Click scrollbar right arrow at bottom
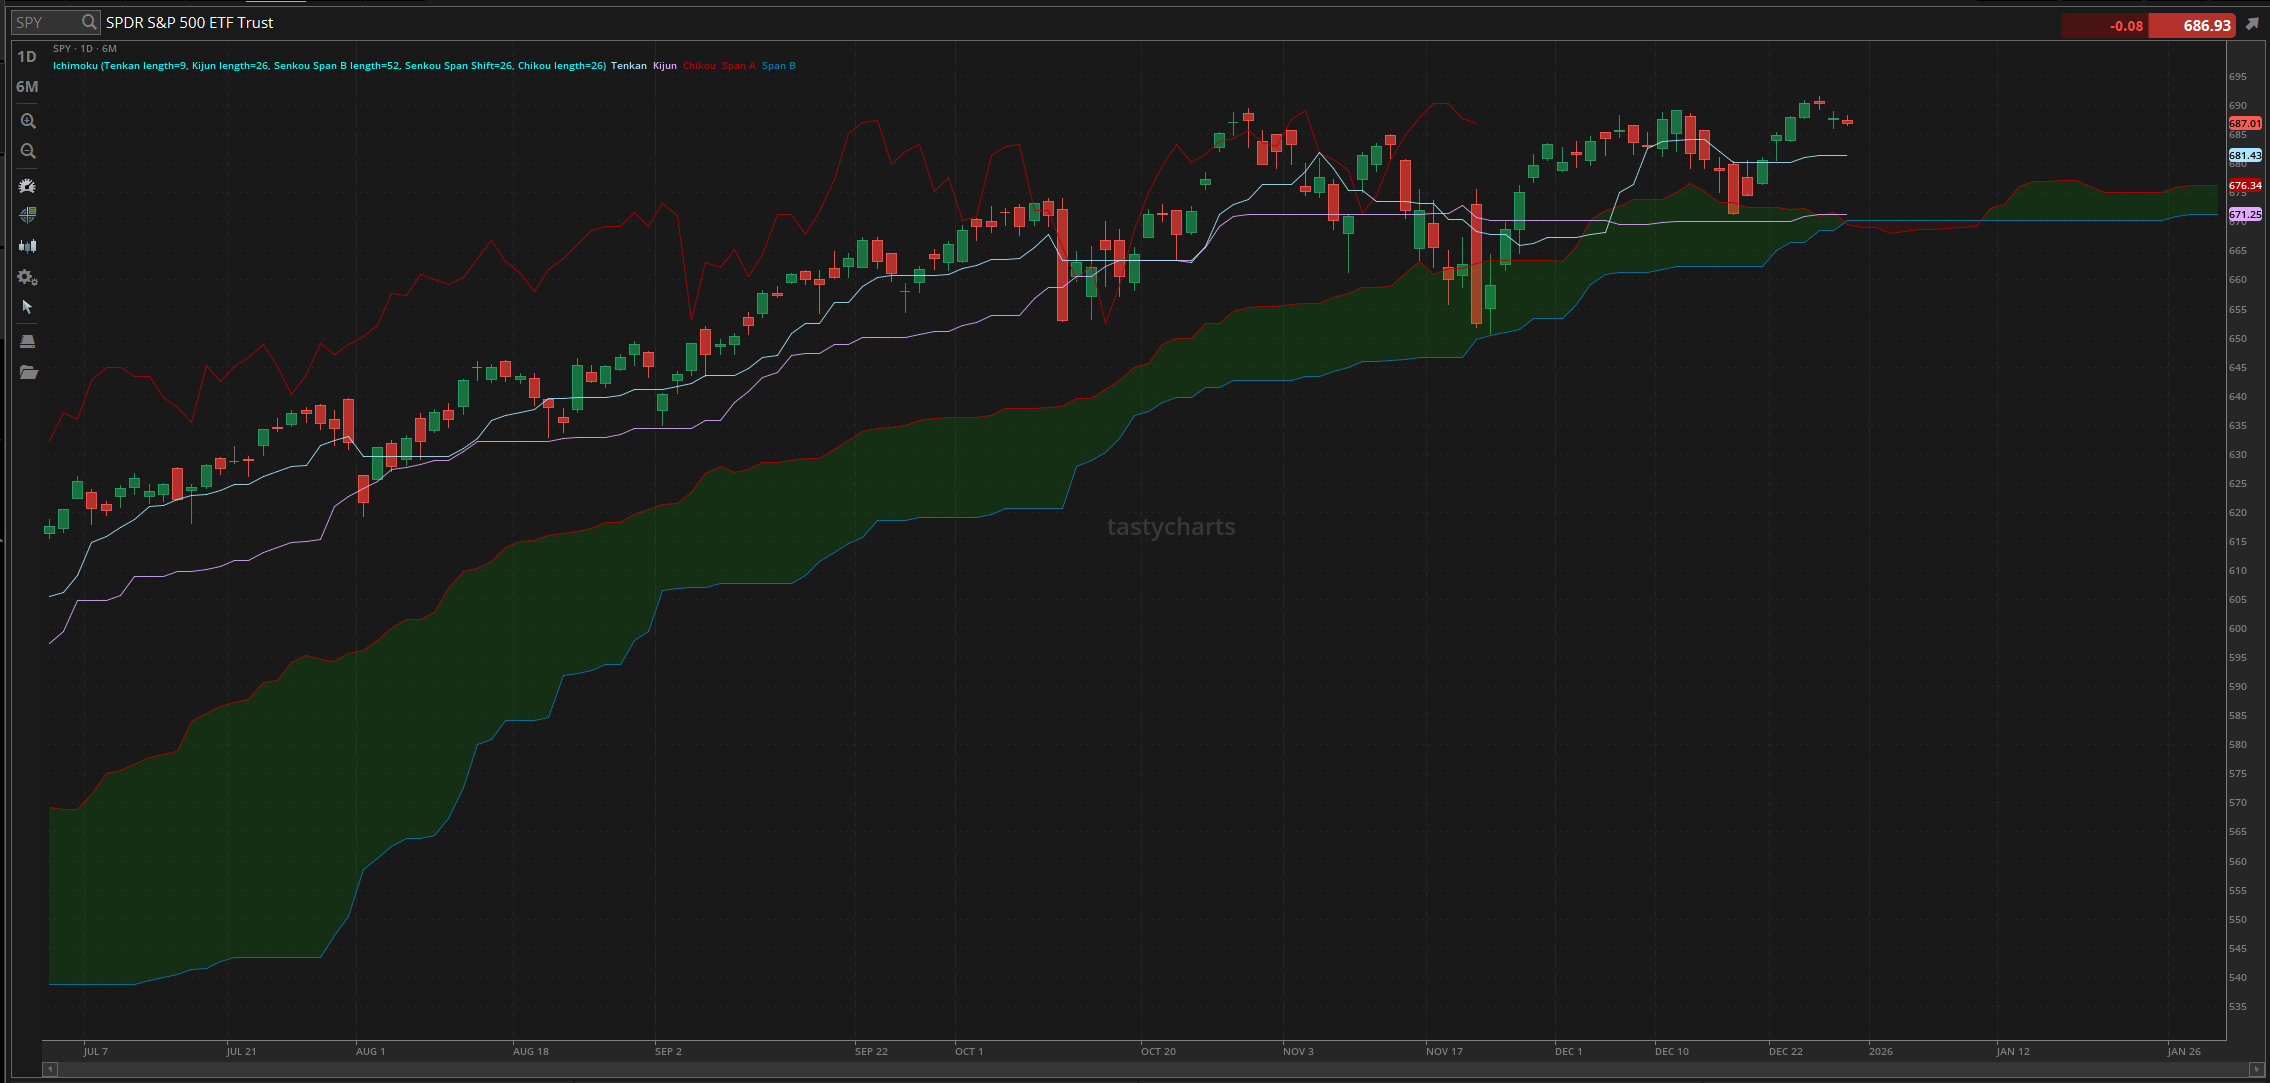The height and width of the screenshot is (1083, 2270). coord(2256,1069)
